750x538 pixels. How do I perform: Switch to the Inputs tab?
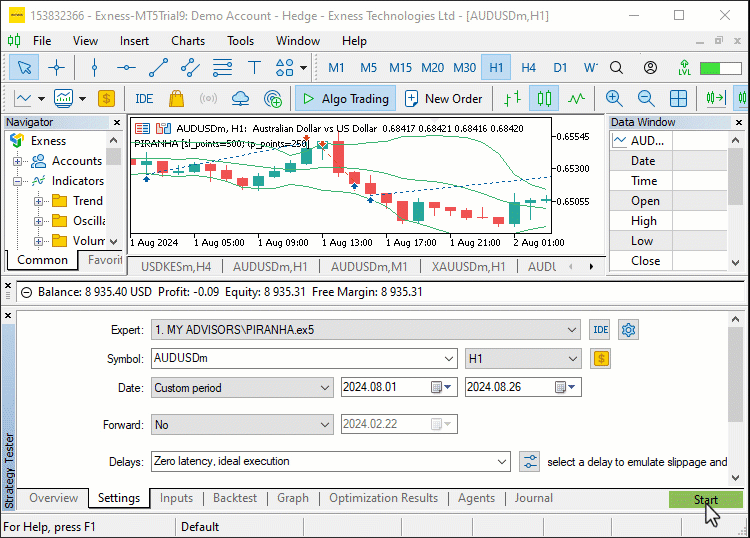click(176, 498)
